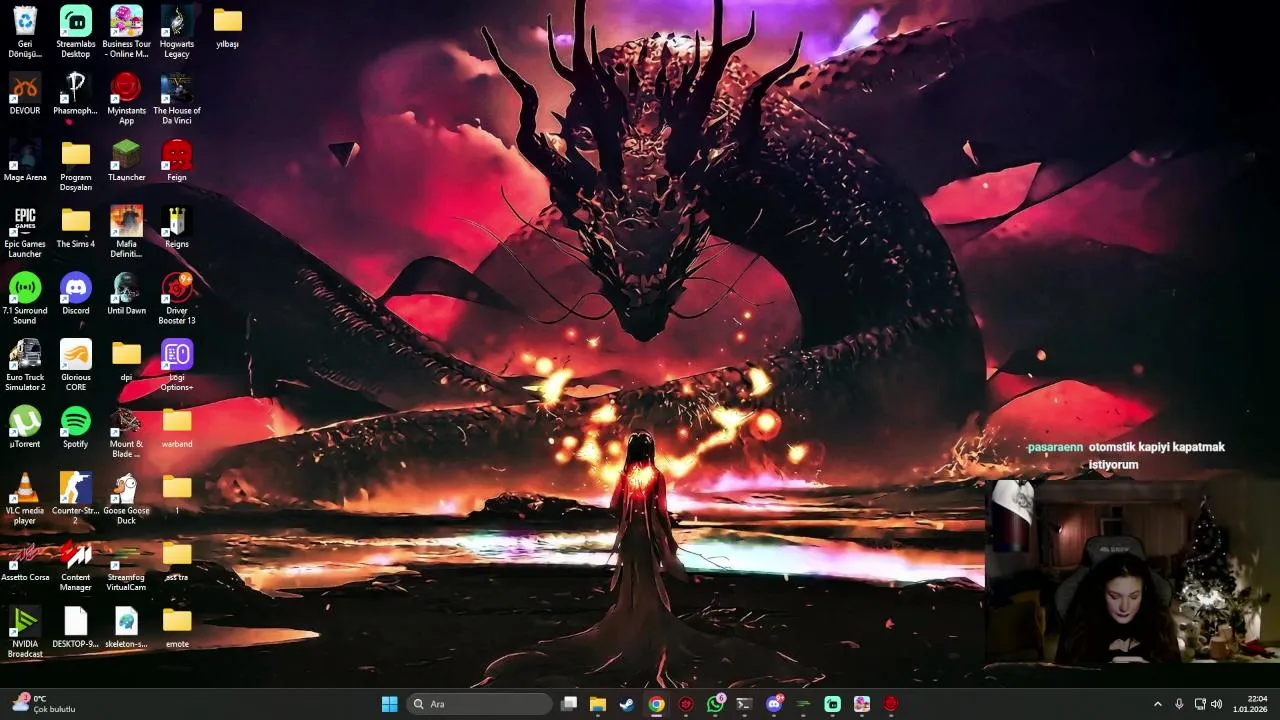Open Discord from the taskbar
This screenshot has height=720, width=1280.
[773, 704]
